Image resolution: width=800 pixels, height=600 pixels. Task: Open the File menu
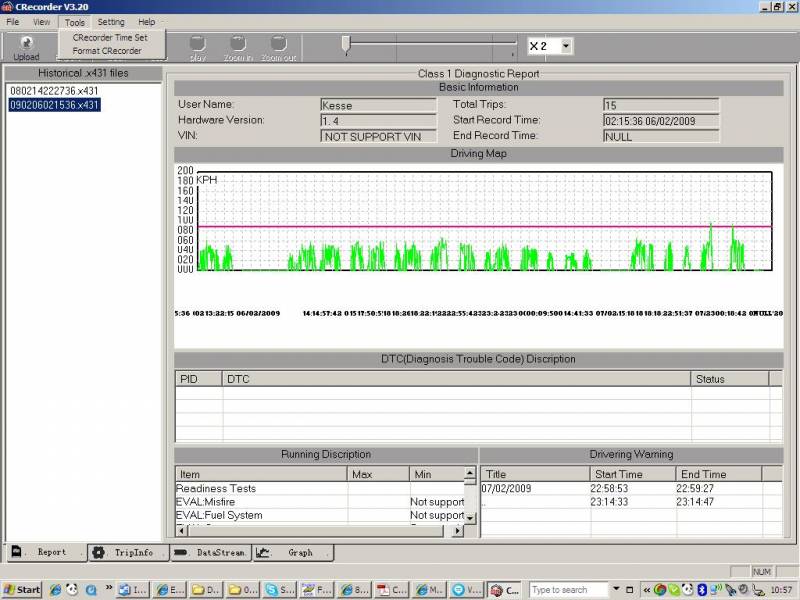click(x=13, y=21)
